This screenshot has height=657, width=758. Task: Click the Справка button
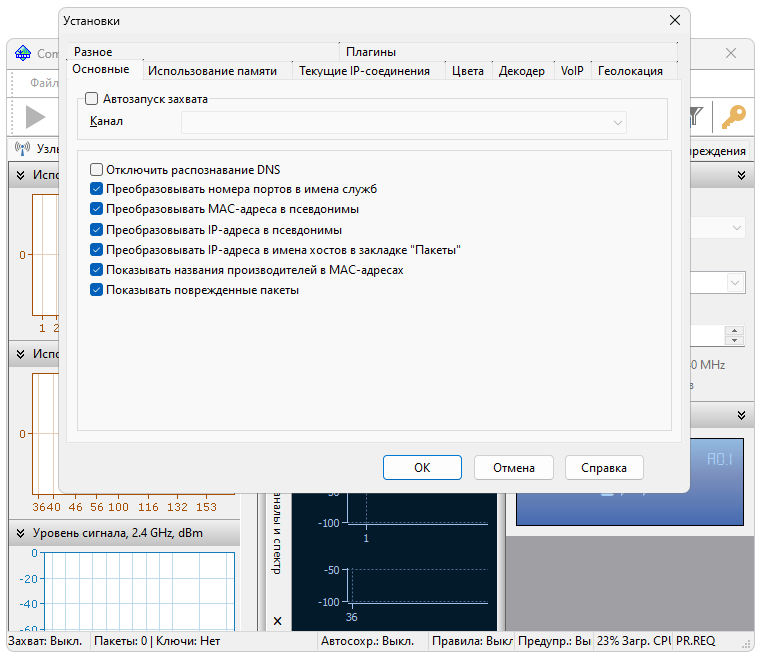pyautogui.click(x=604, y=467)
